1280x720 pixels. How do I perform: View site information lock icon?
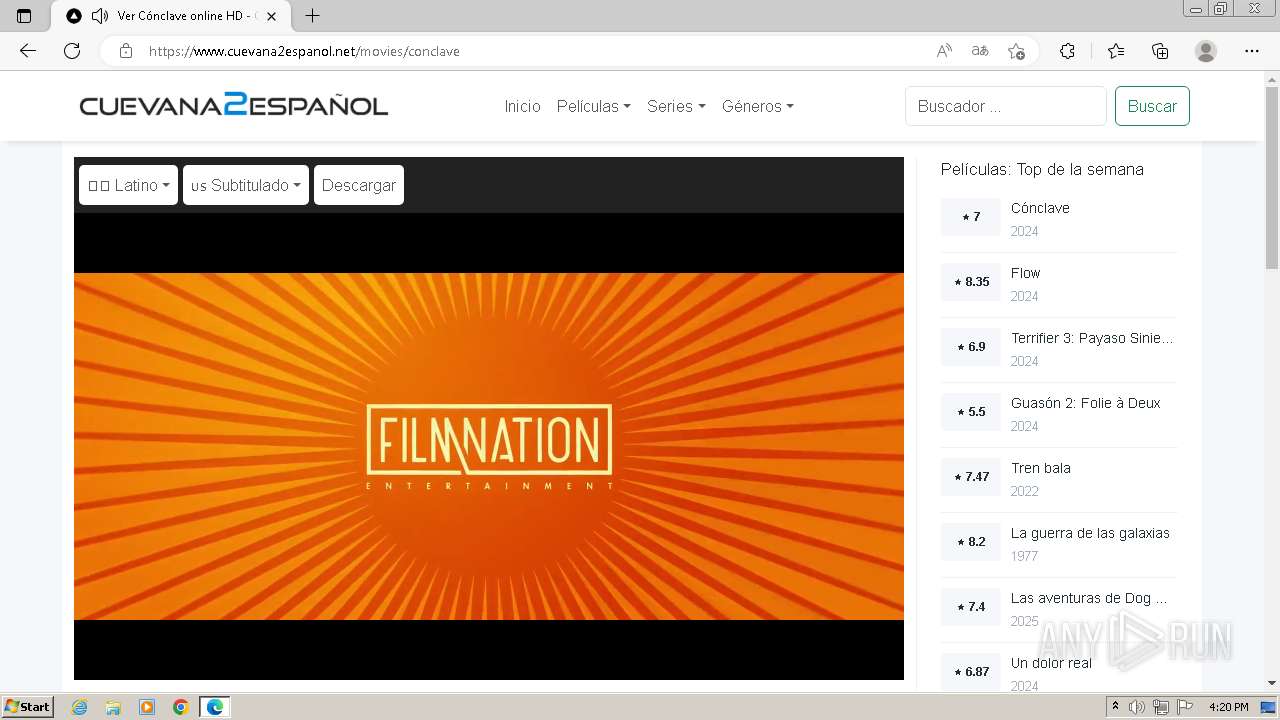click(x=125, y=51)
